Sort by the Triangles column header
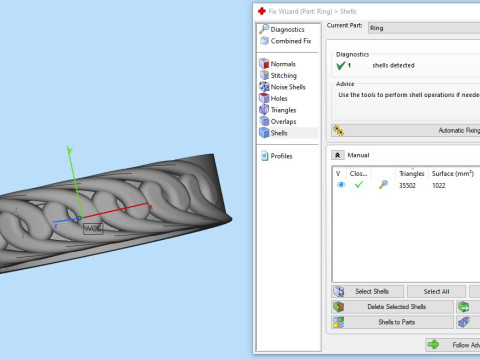The image size is (480, 360). [412, 173]
